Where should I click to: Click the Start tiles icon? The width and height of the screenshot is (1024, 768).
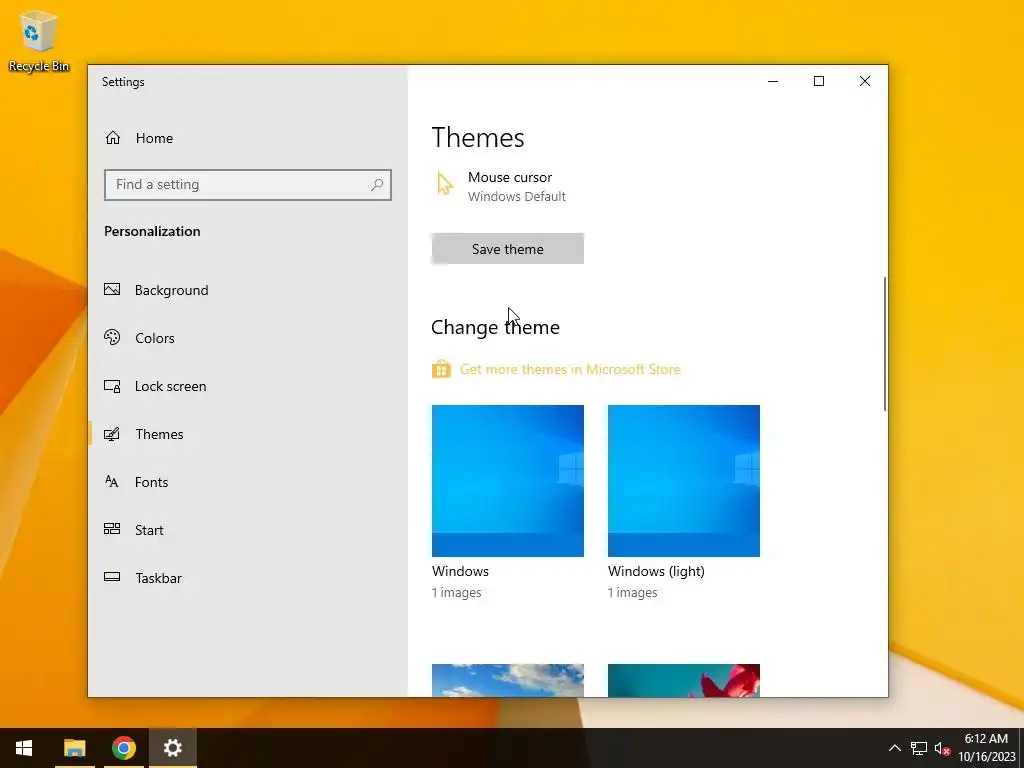[112, 529]
